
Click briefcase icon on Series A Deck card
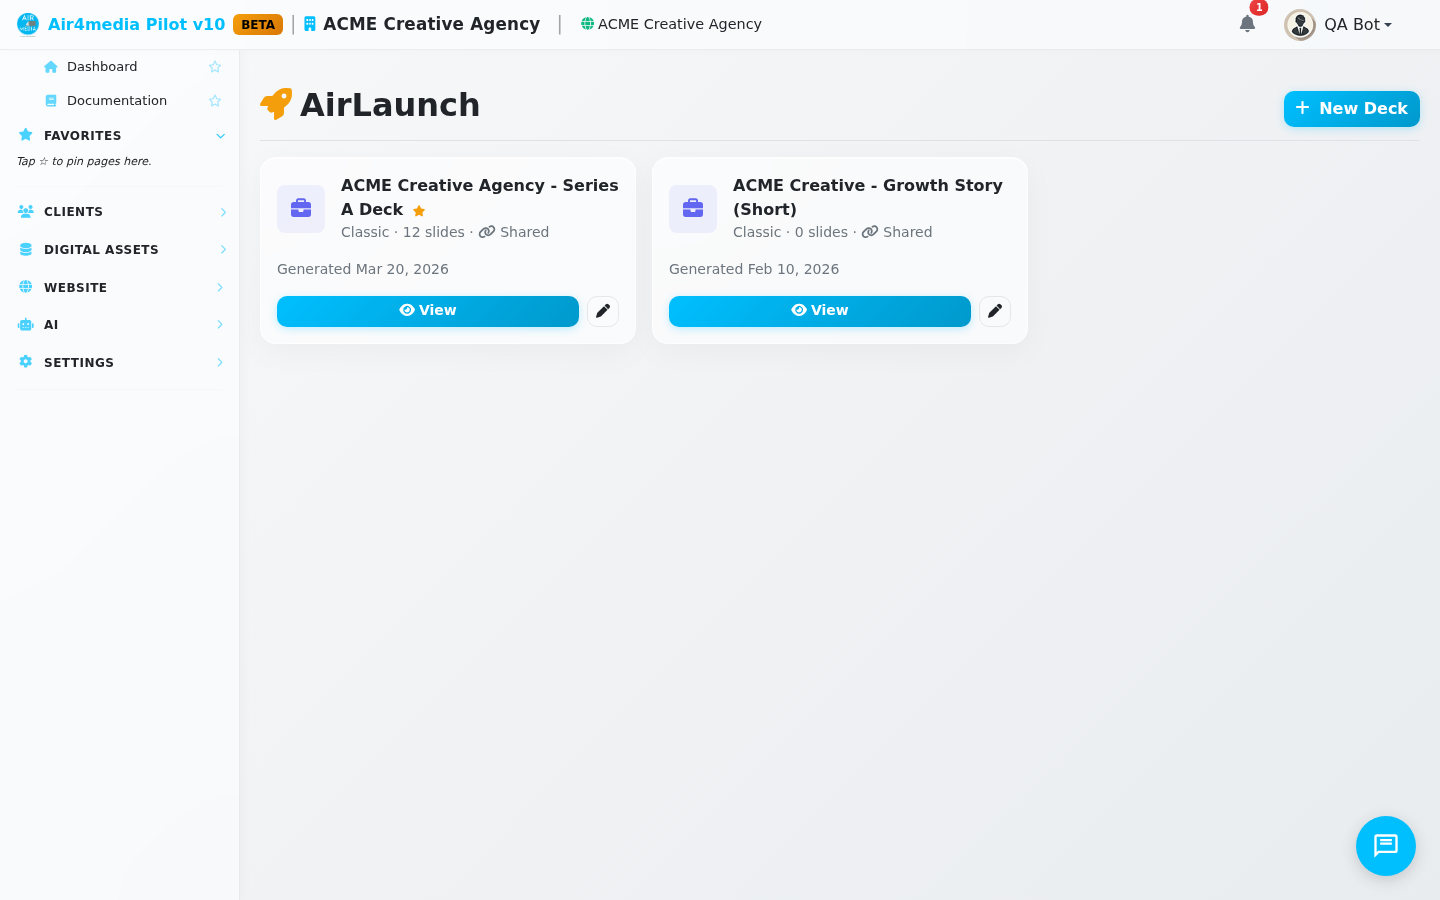[301, 209]
